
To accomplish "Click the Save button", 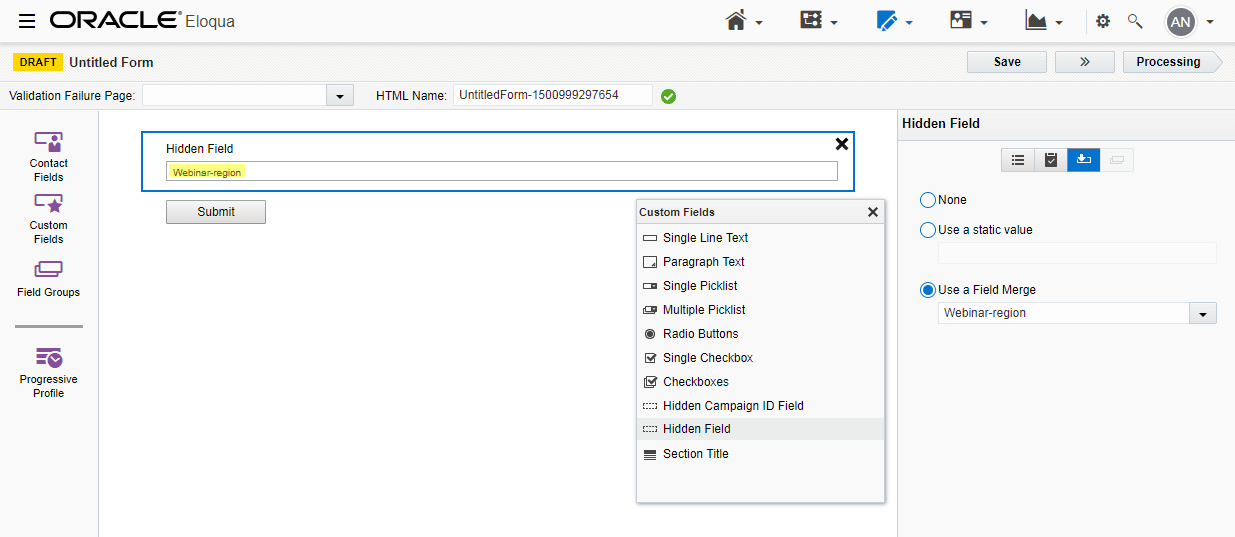I will click(1007, 62).
